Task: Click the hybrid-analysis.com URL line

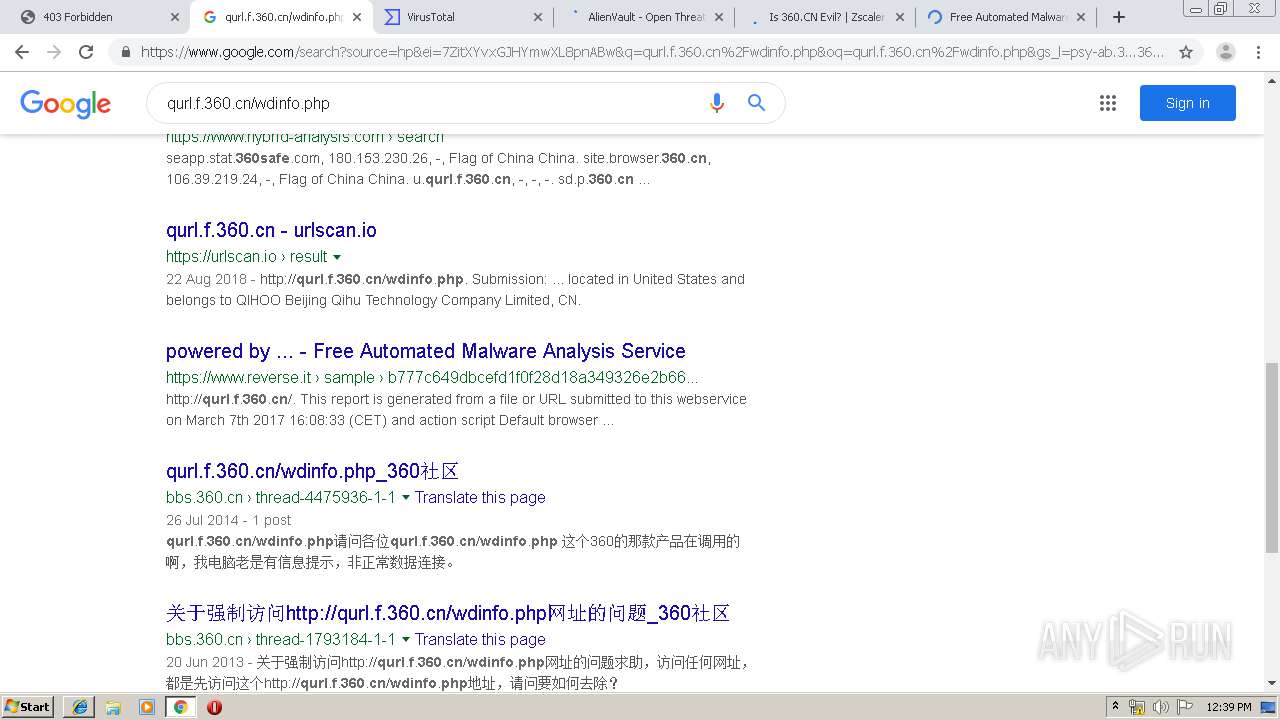Action: tap(305, 137)
